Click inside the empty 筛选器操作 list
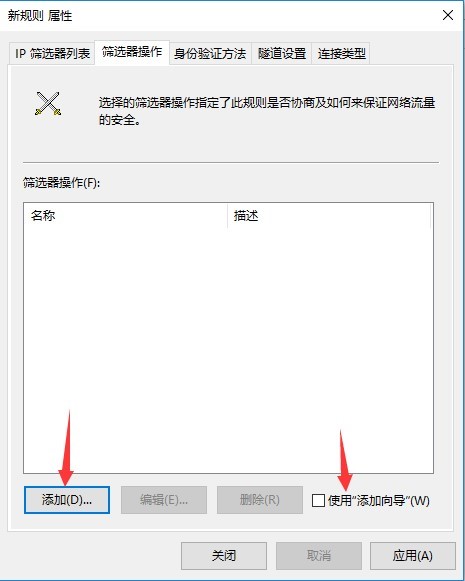 (x=228, y=350)
